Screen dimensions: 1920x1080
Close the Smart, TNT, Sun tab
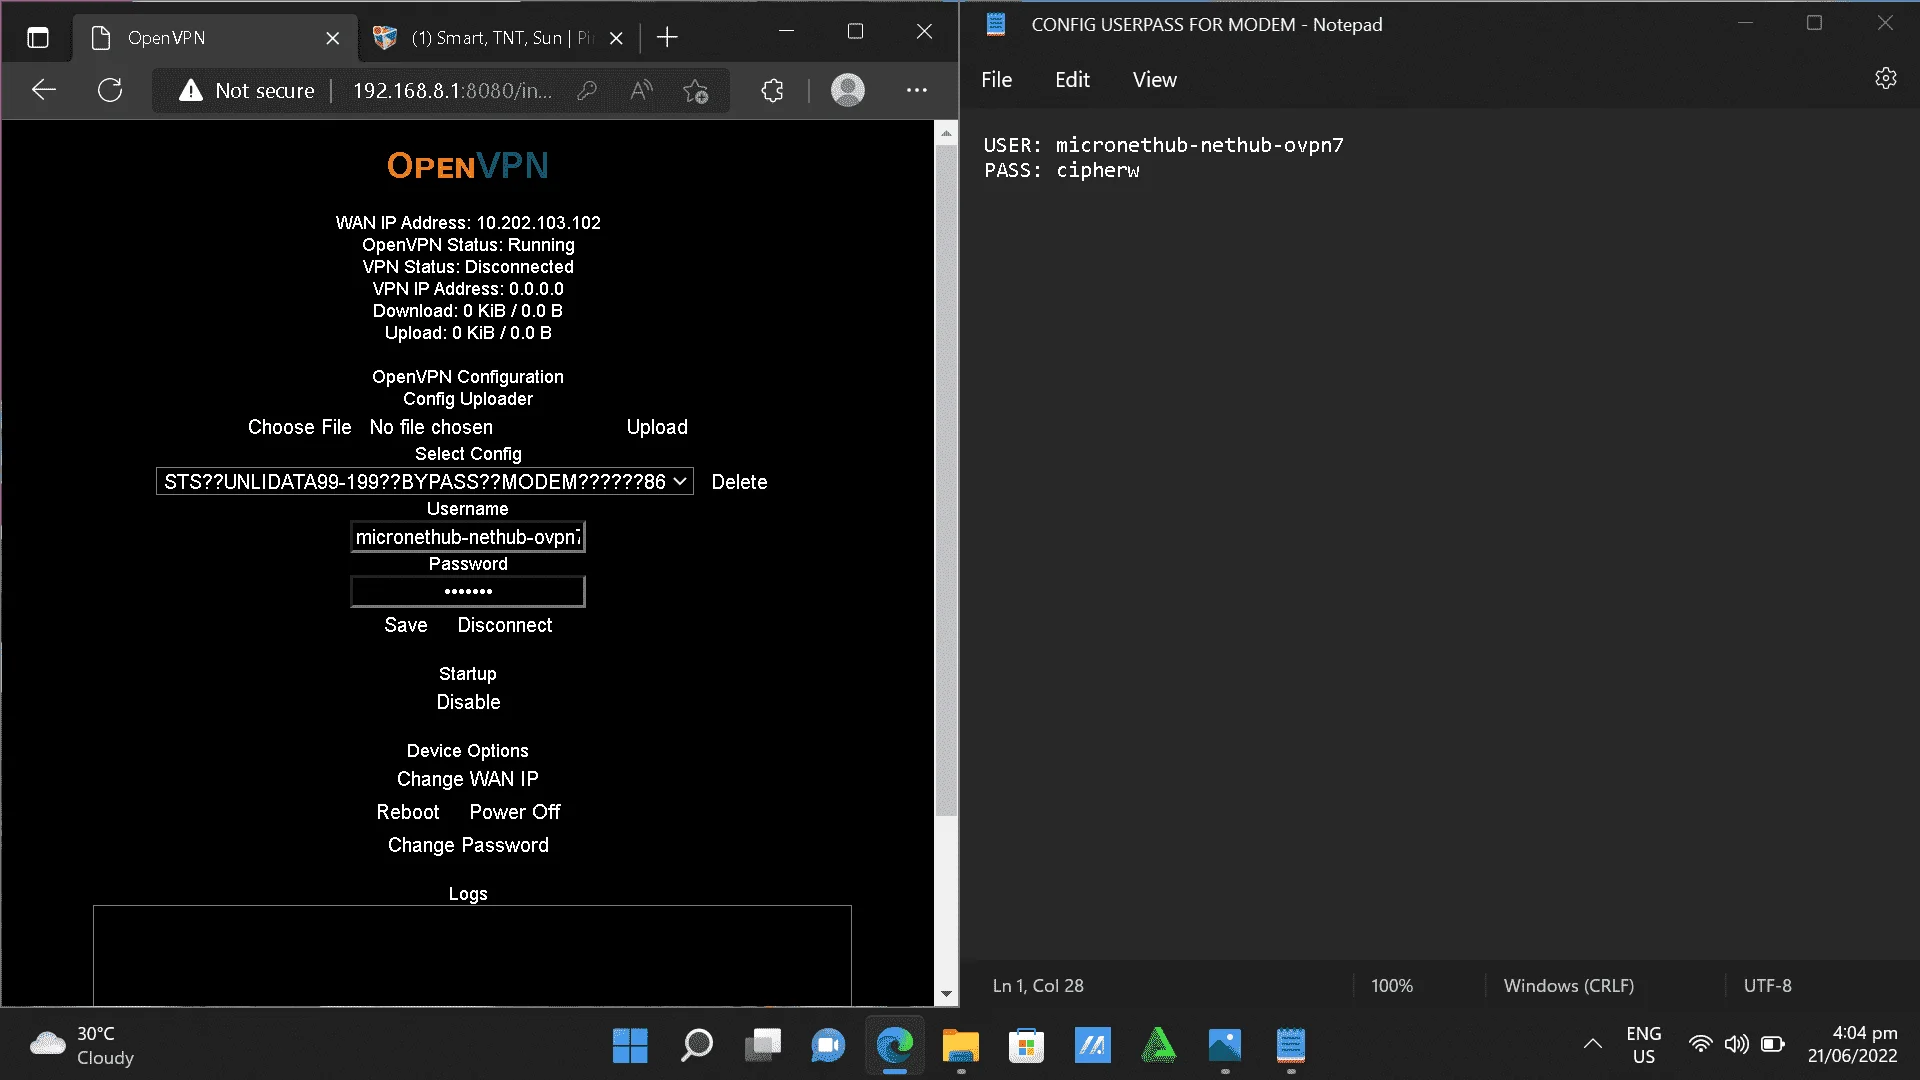616,38
